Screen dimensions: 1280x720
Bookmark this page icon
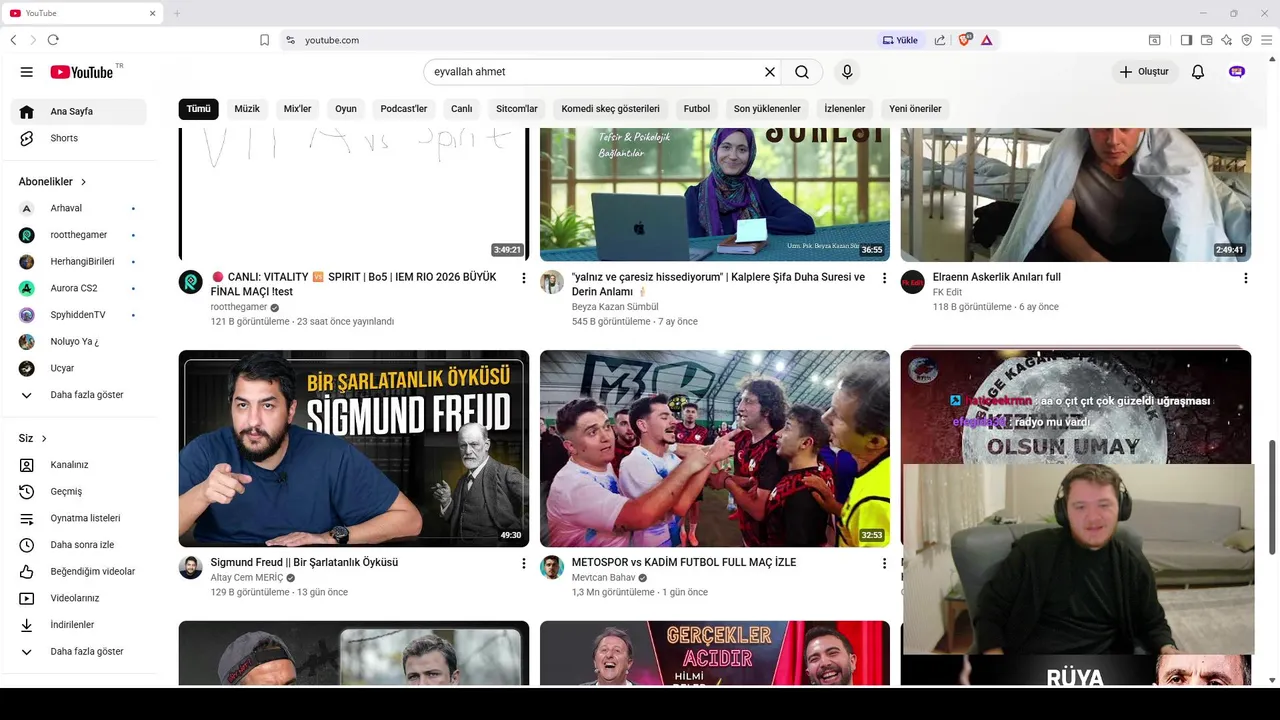pyautogui.click(x=264, y=40)
